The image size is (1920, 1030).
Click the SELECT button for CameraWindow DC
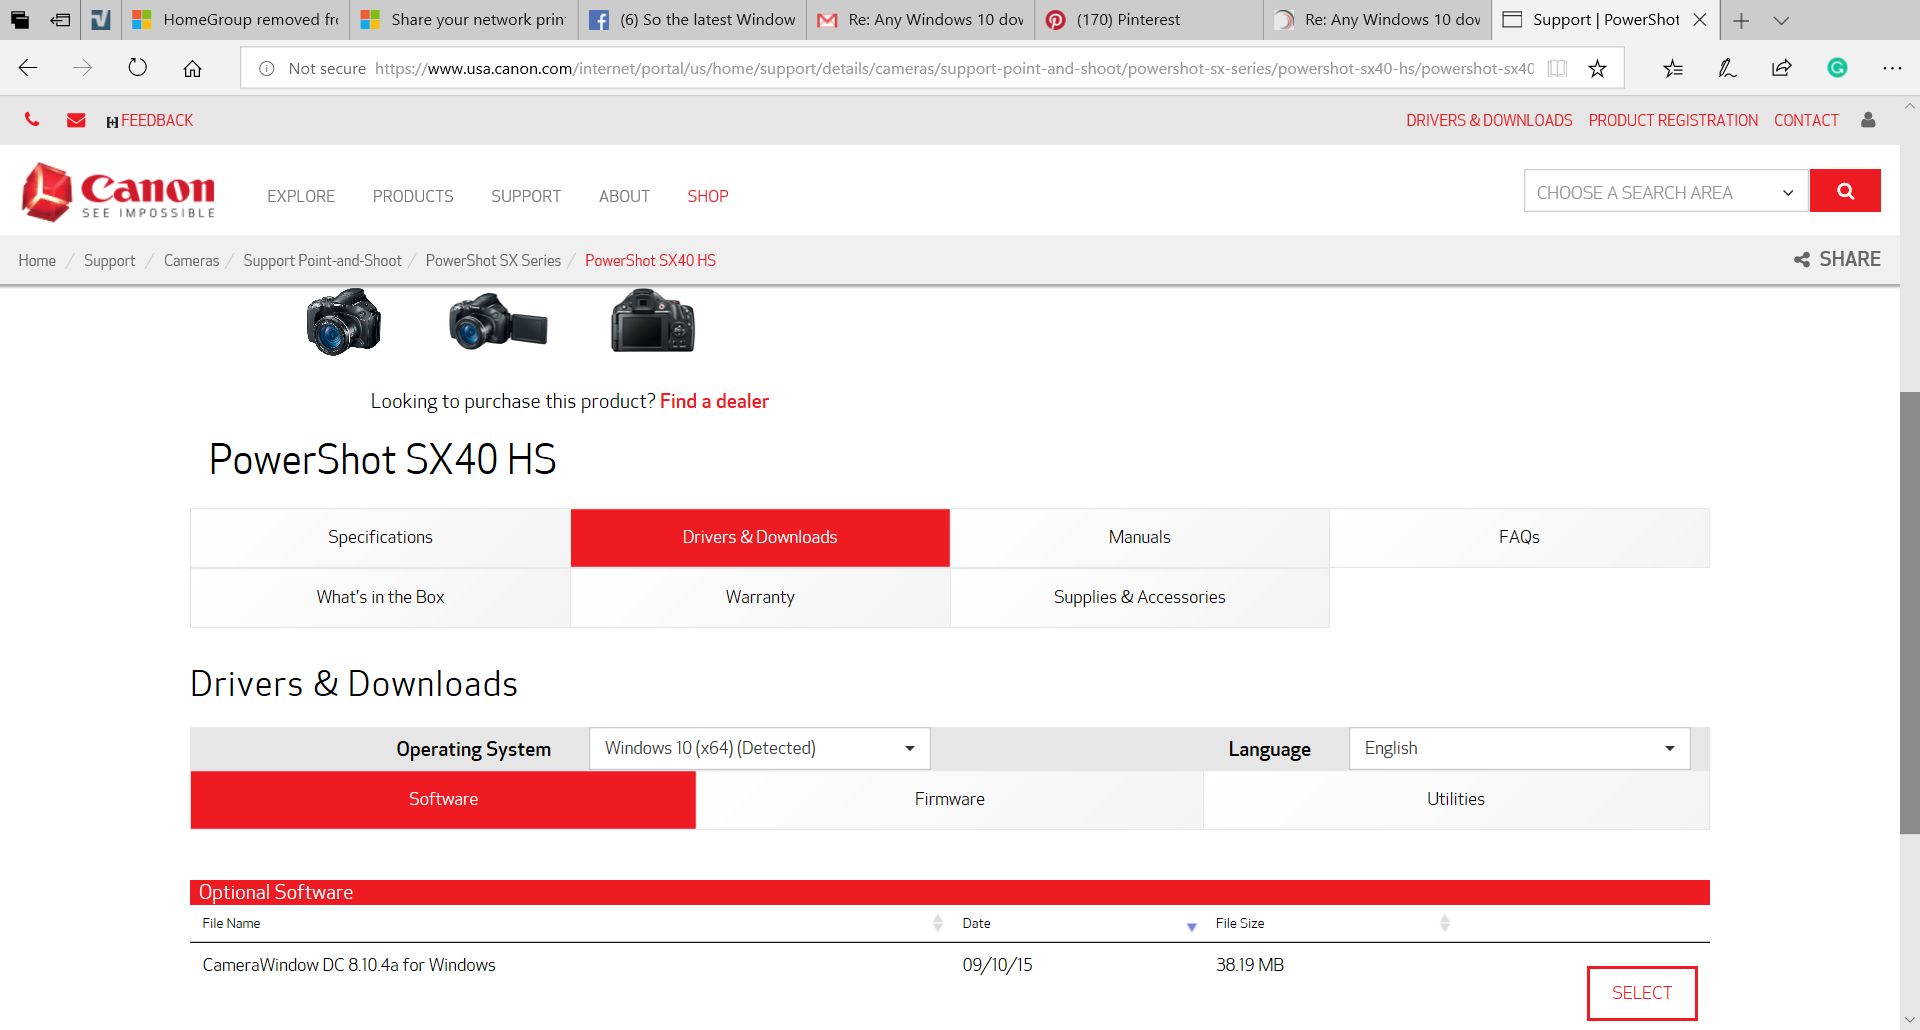pyautogui.click(x=1641, y=992)
